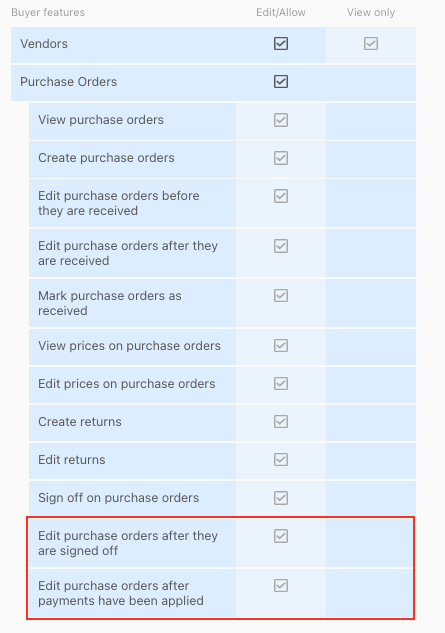
Task: Toggle the Create returns checkbox
Action: 281,421
